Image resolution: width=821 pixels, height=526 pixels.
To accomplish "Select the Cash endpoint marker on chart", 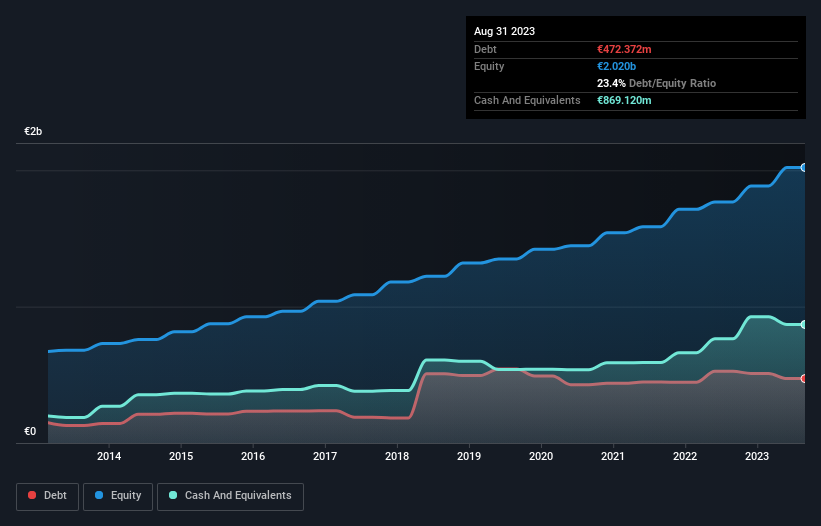I will (x=804, y=324).
